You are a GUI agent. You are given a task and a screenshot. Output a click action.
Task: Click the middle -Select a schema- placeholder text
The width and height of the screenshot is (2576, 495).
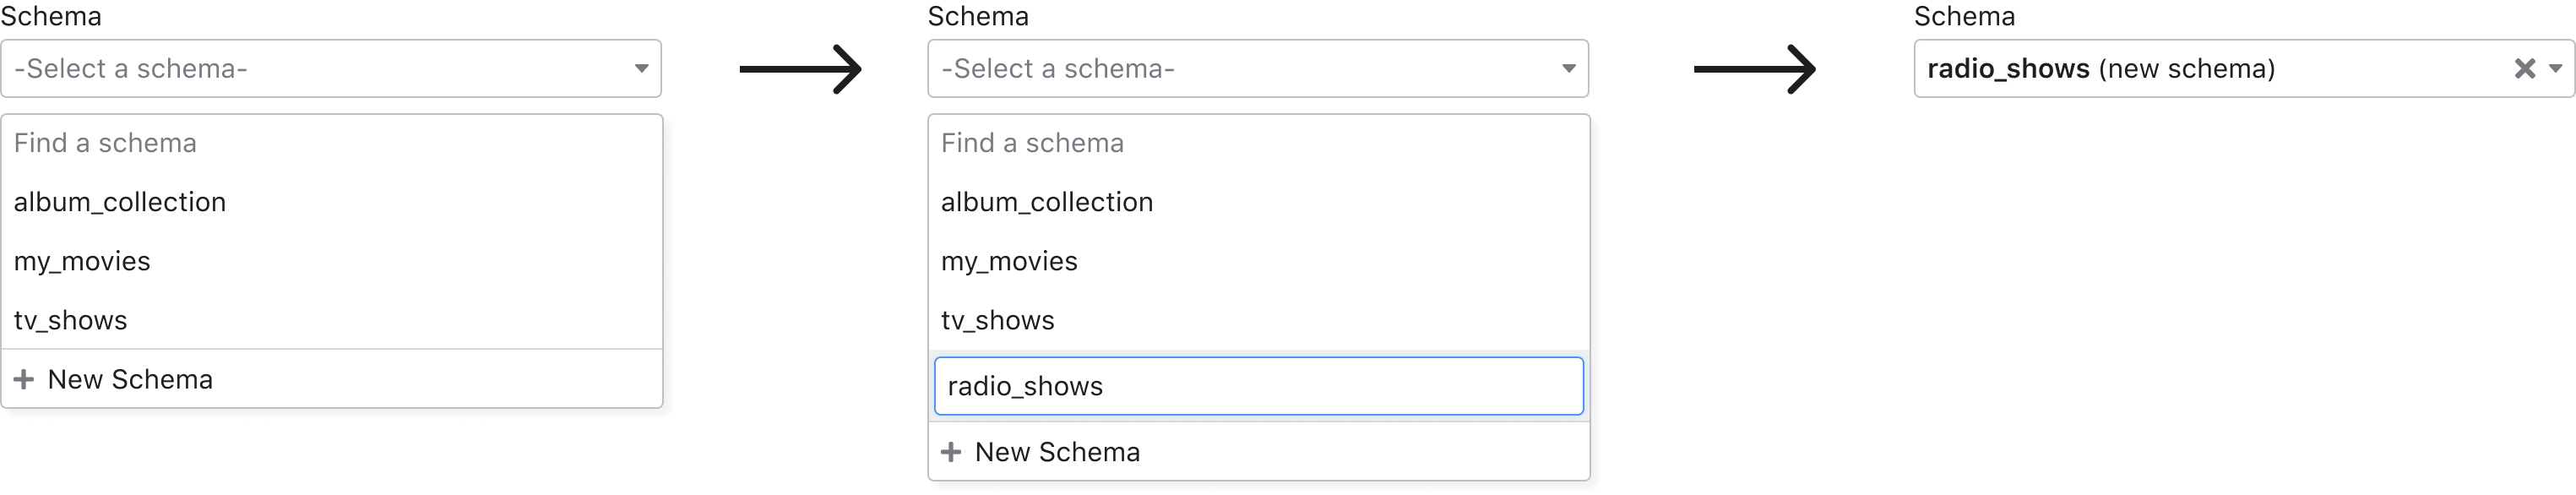point(1057,68)
